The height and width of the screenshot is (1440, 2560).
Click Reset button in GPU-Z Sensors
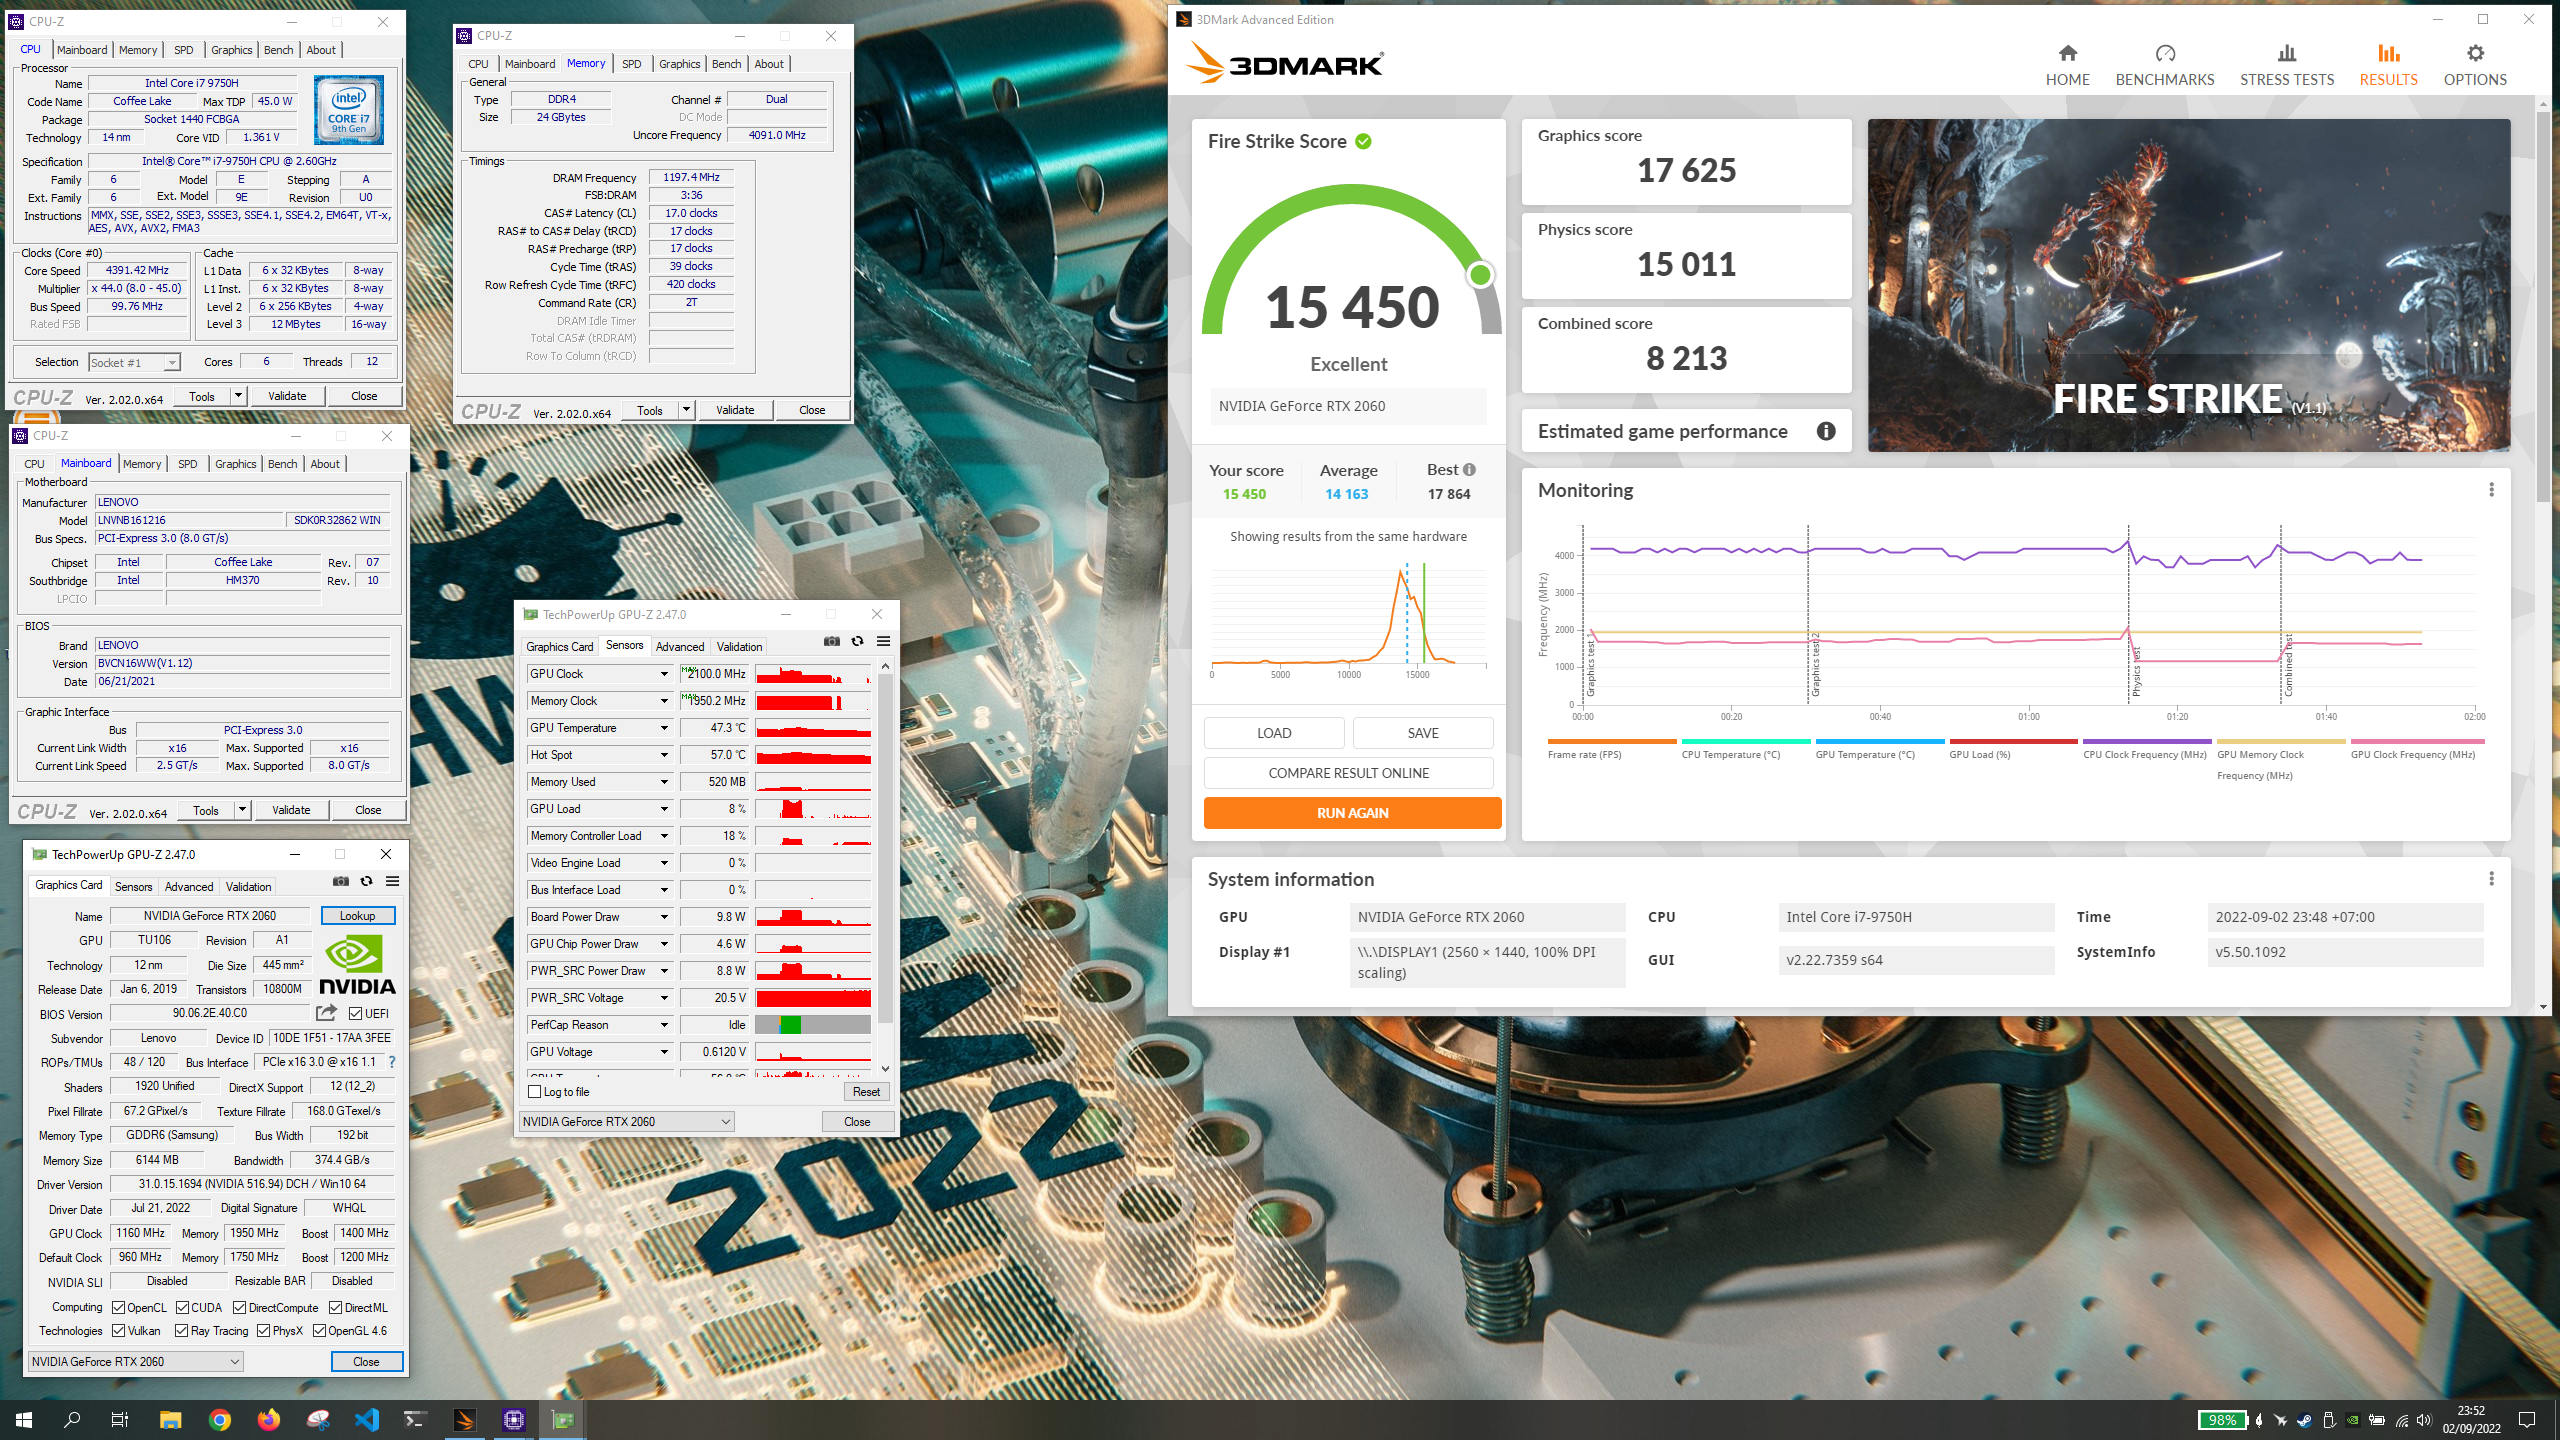[x=866, y=1092]
